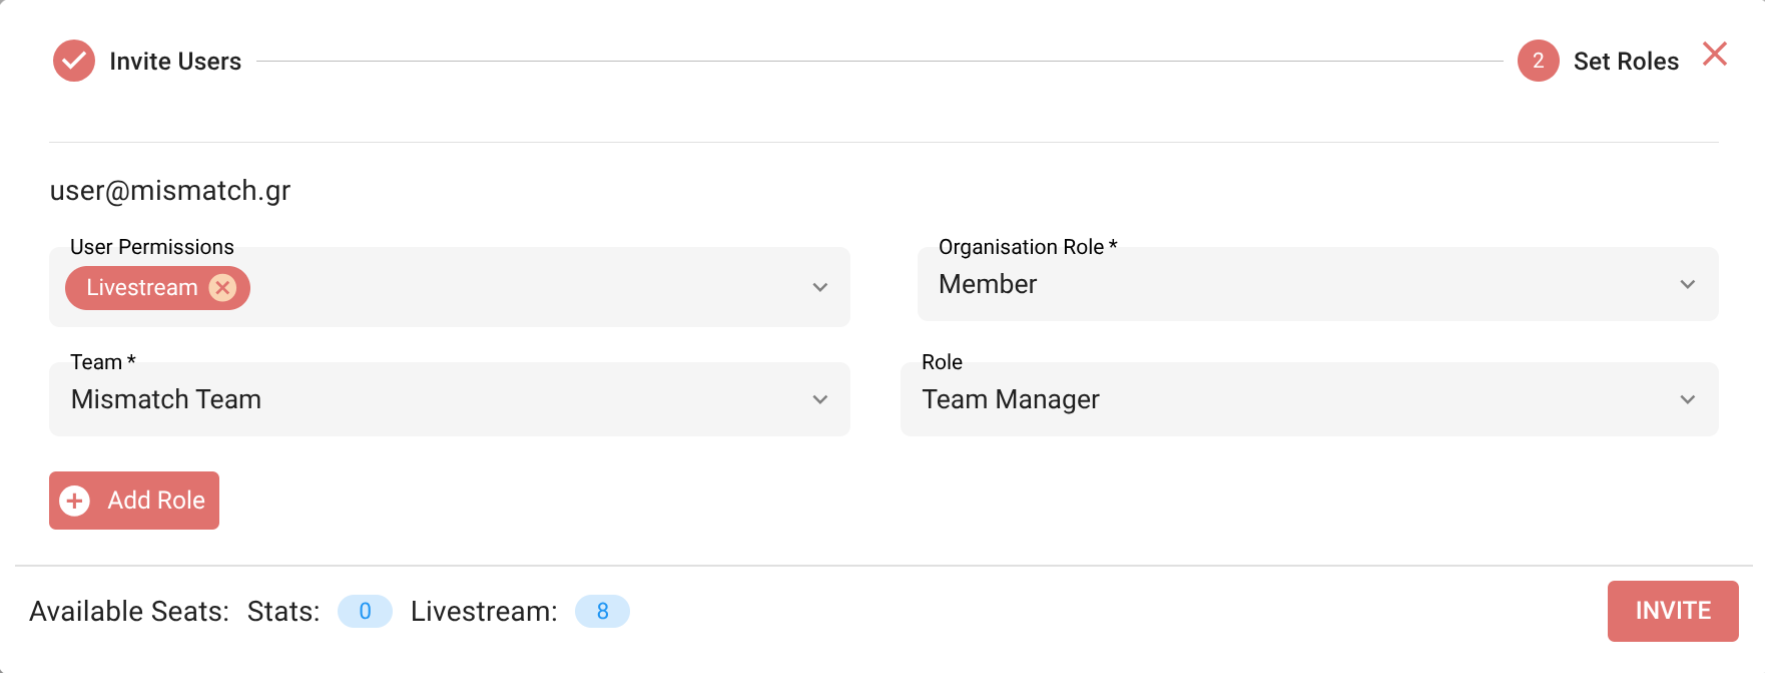
Task: Click the Livestream chip label text
Action: tap(142, 288)
